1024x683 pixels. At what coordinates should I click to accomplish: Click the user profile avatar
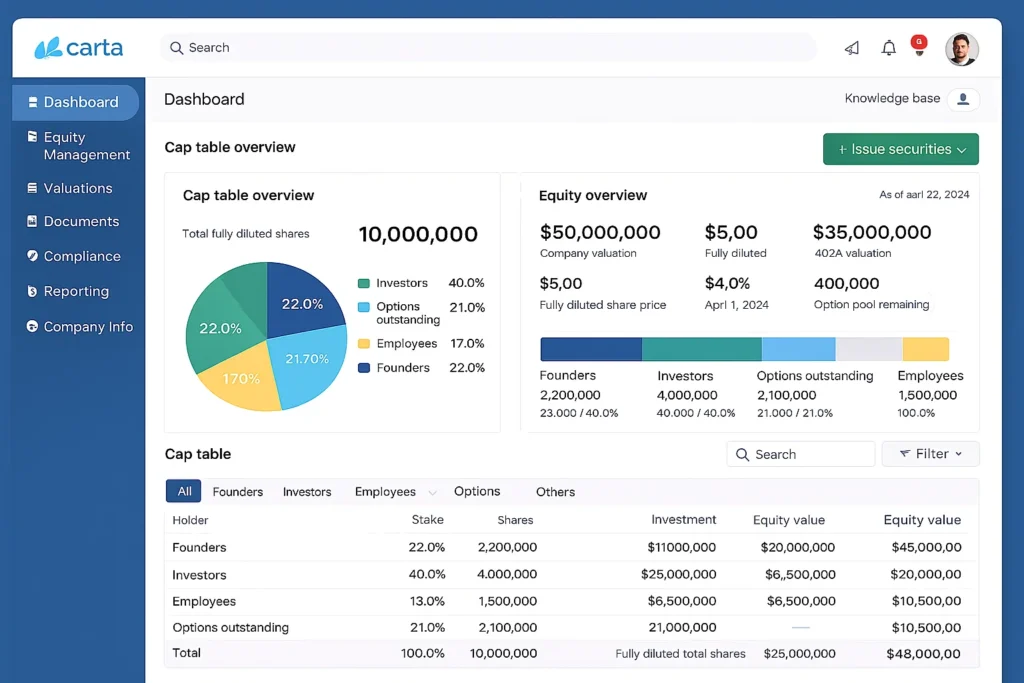tap(961, 48)
